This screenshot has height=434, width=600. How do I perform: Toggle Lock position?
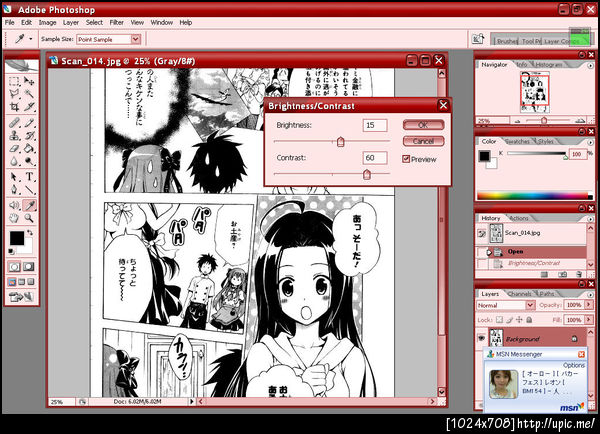coord(519,320)
